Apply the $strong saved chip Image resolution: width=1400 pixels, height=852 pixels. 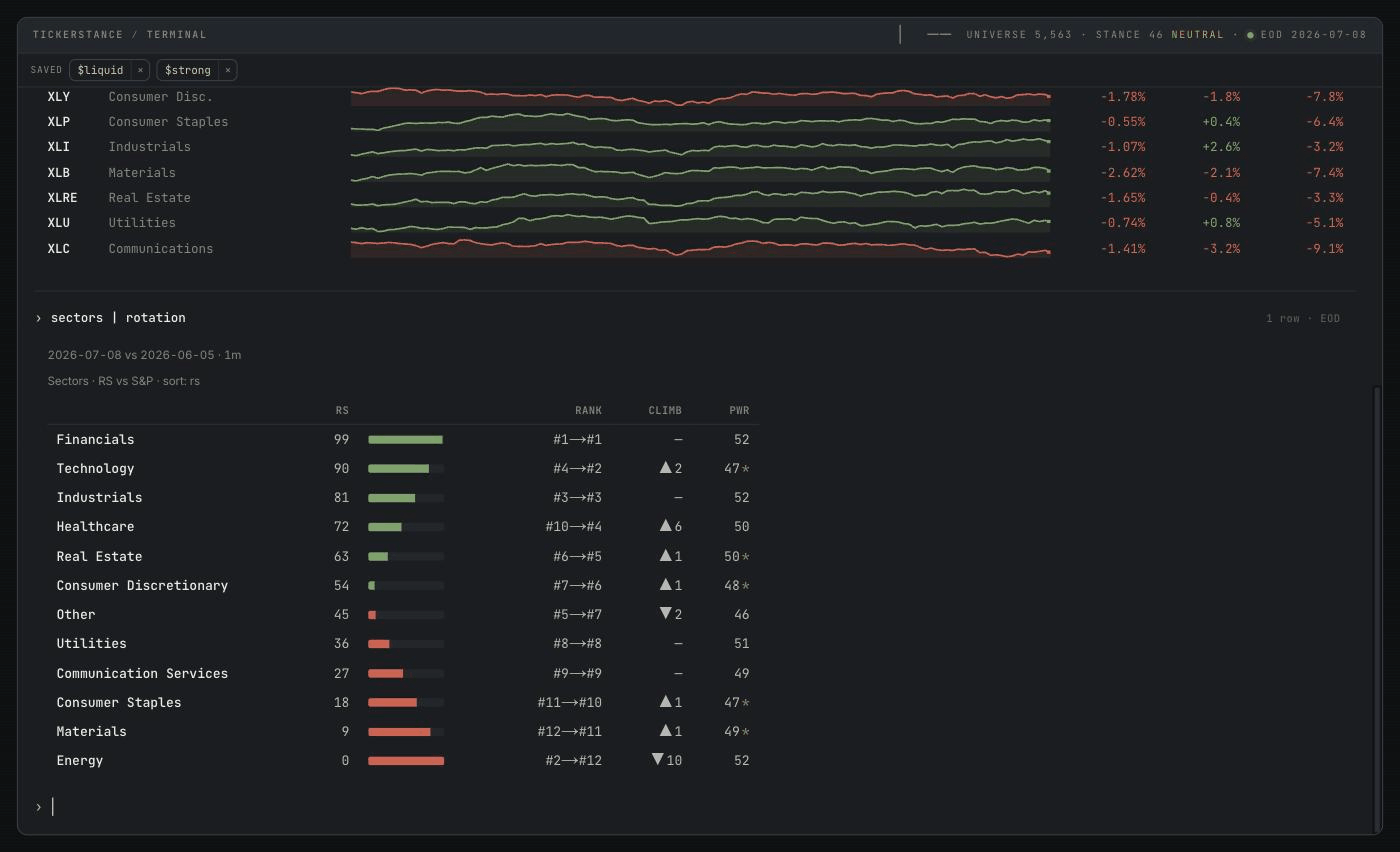pos(188,70)
